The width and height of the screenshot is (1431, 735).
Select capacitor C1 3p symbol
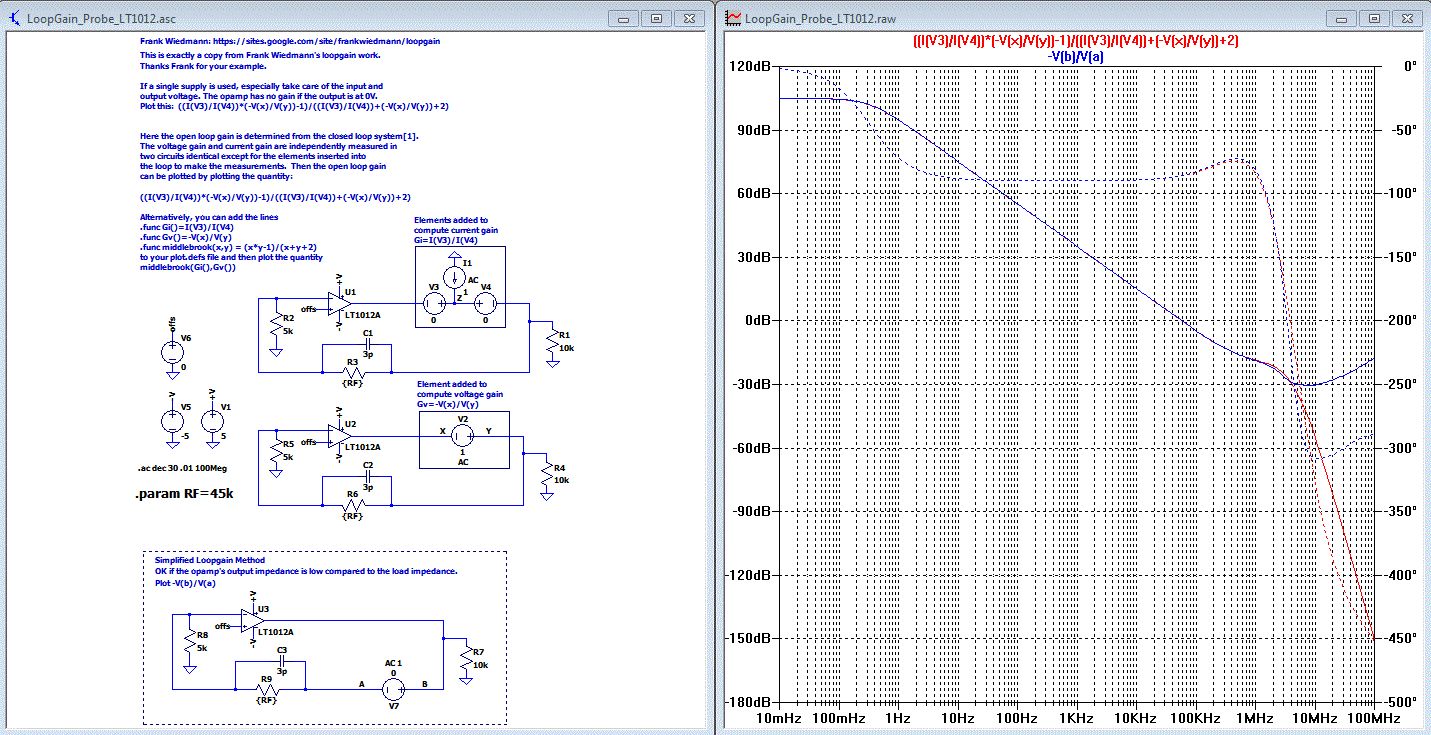coord(367,344)
